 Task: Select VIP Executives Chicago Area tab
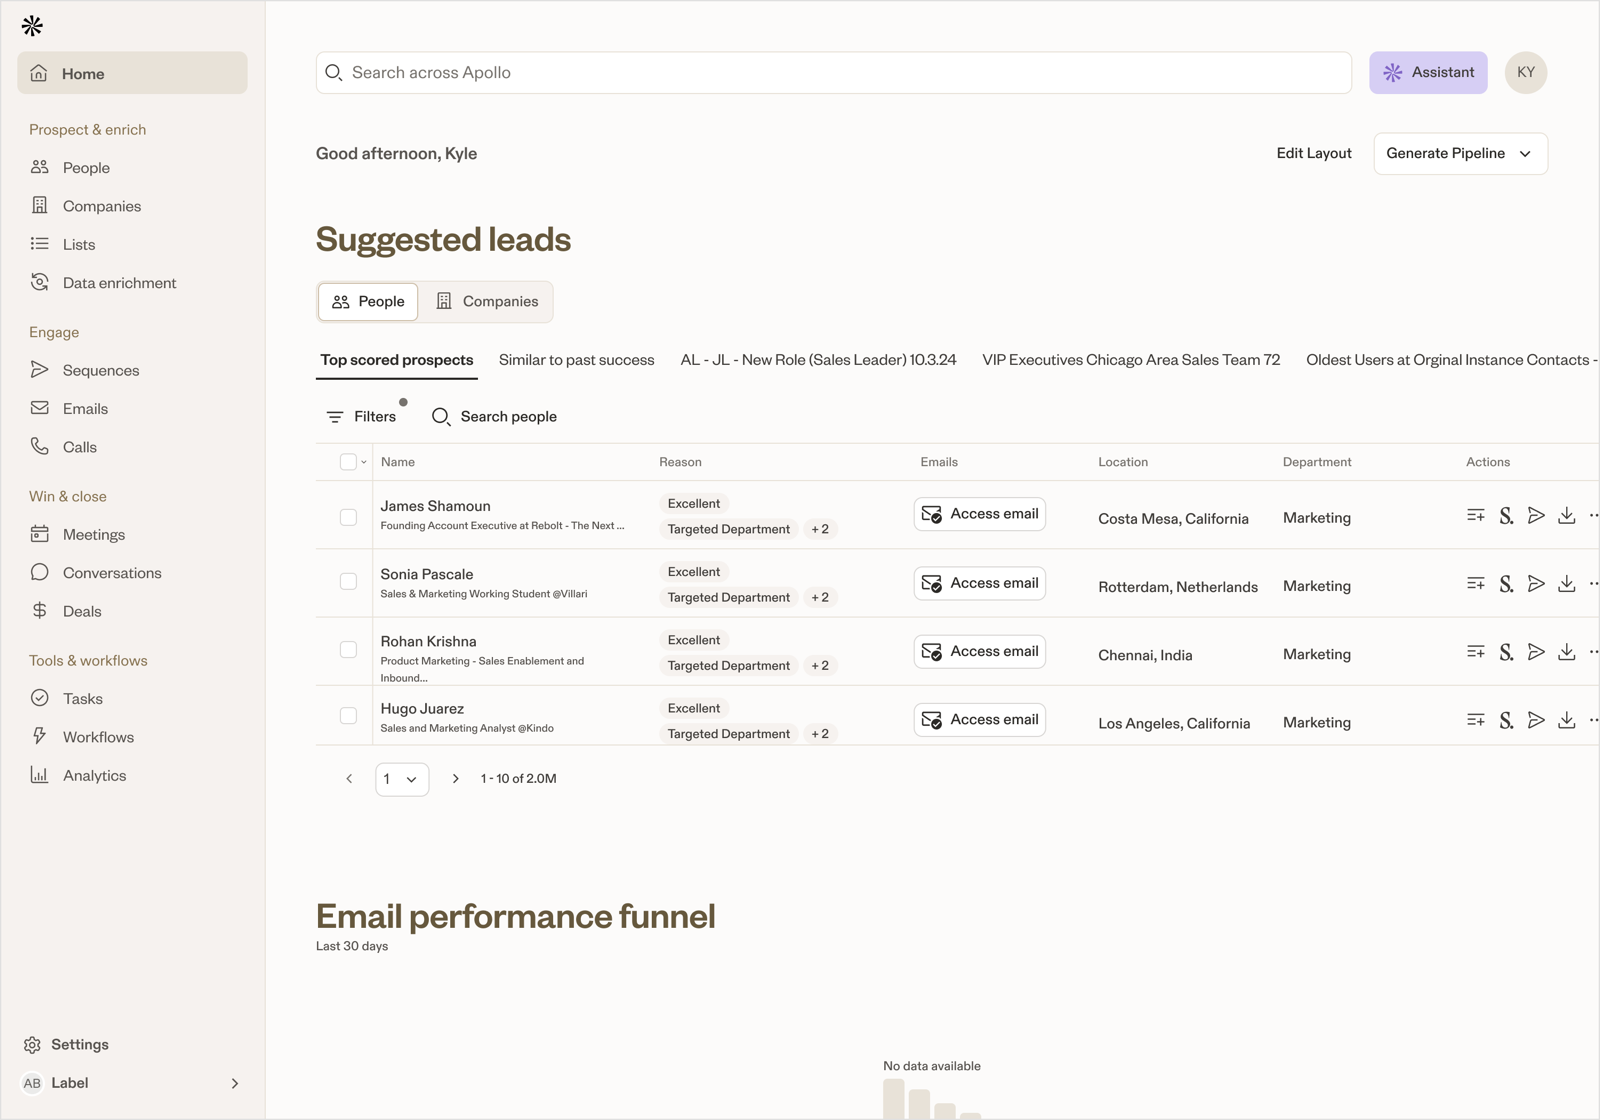tap(1131, 360)
